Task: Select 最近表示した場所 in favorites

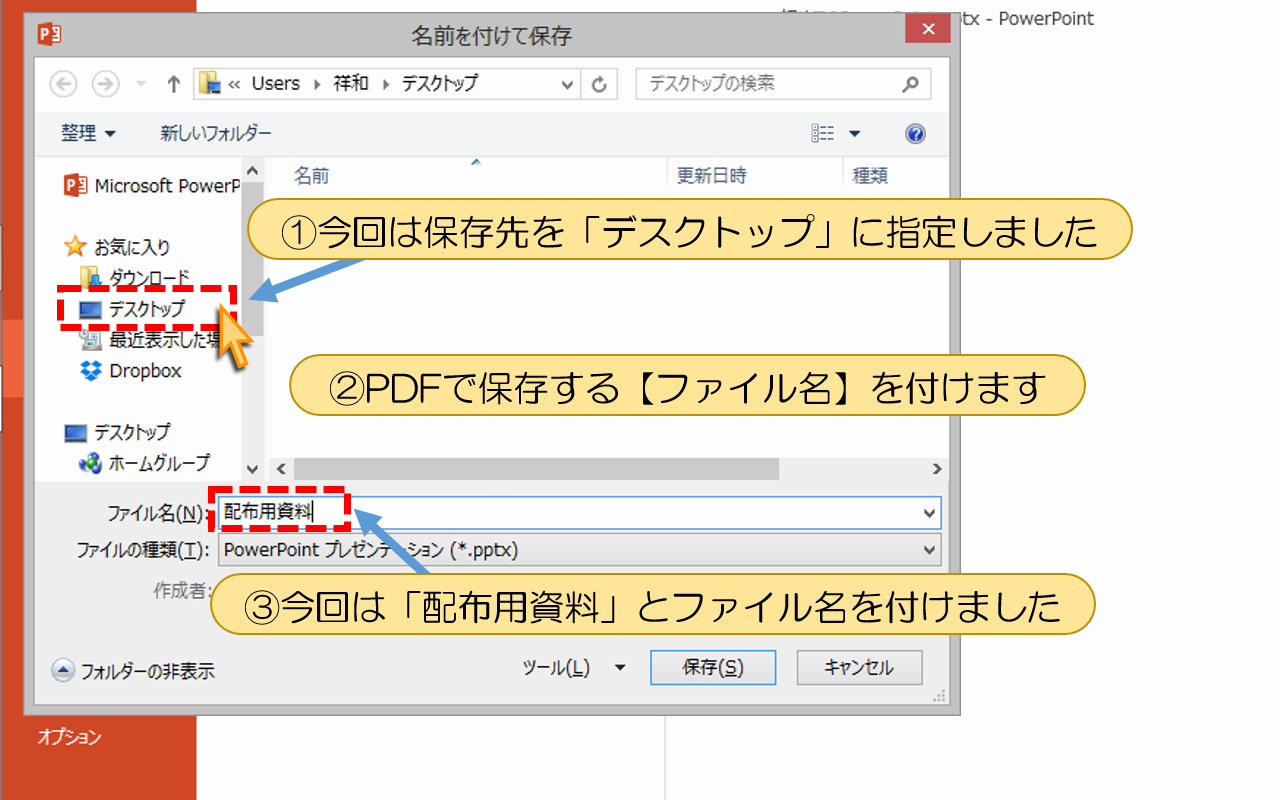Action: tap(150, 340)
